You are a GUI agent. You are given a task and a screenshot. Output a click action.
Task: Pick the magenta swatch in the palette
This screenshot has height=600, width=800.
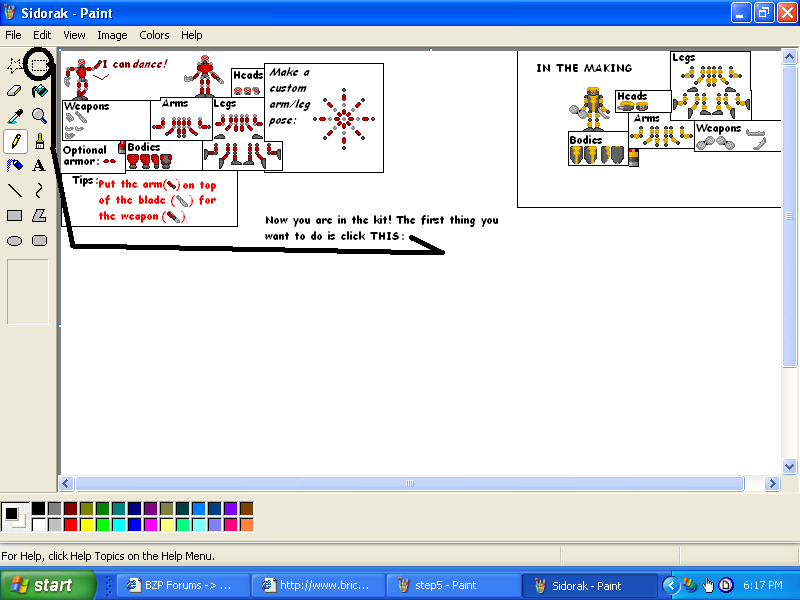[151, 524]
